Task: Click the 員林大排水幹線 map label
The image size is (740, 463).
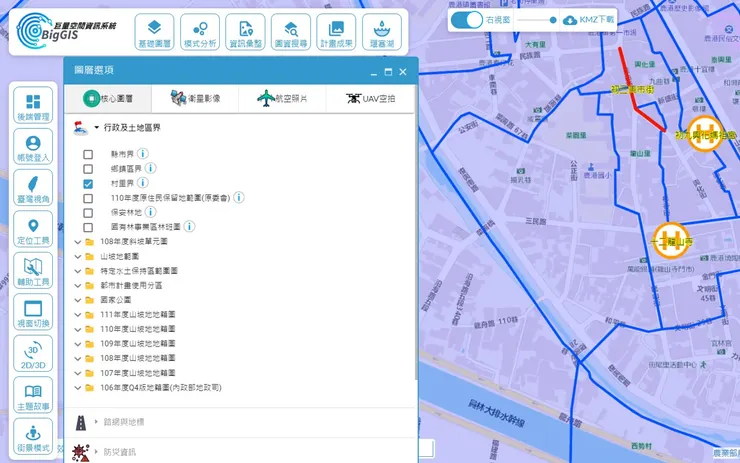Action: coord(496,413)
